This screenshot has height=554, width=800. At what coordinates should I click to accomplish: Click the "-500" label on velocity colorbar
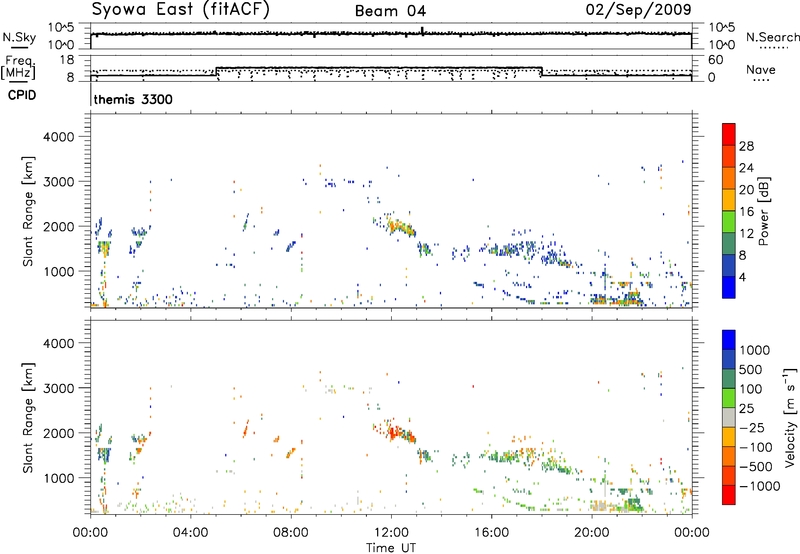point(756,466)
